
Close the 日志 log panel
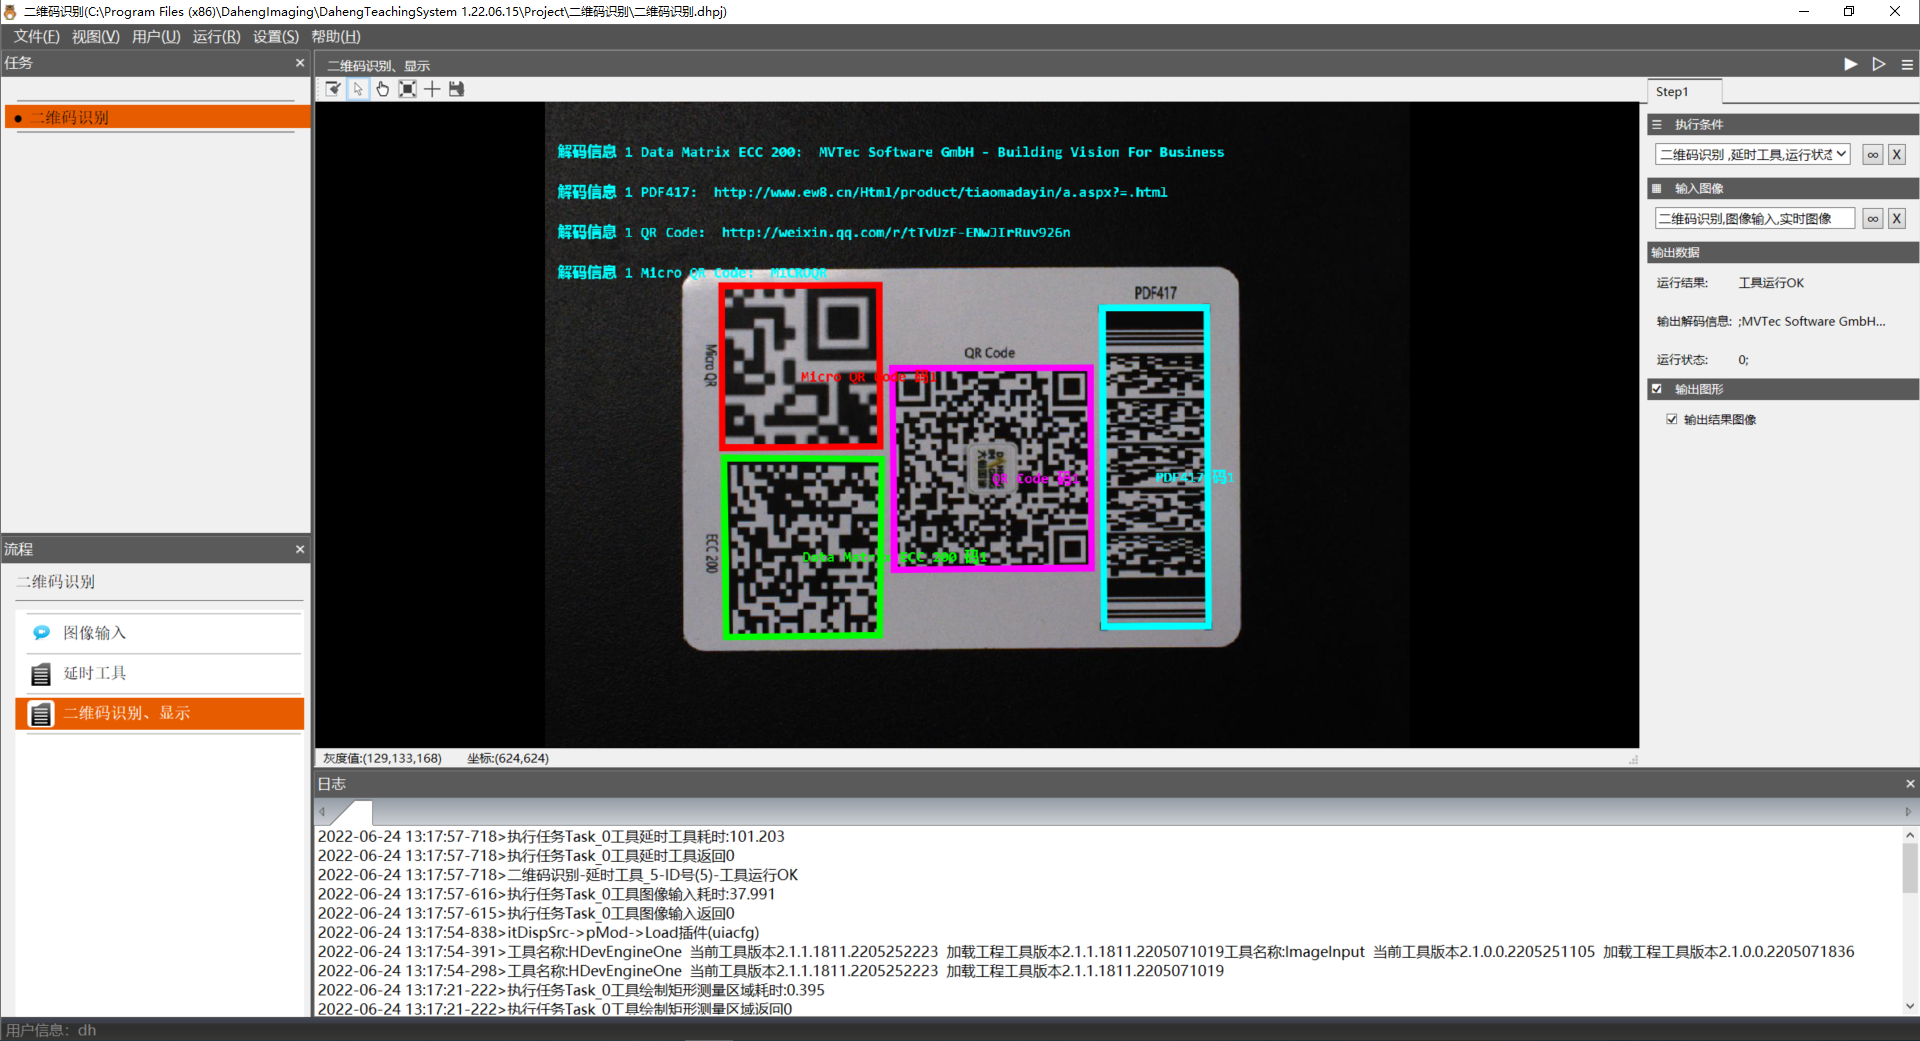click(x=1910, y=784)
